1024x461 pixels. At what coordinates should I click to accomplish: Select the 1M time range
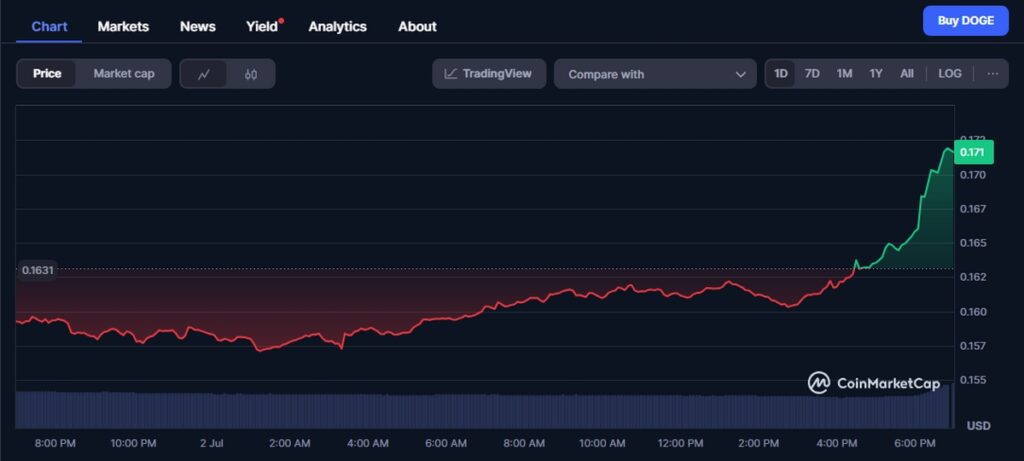coord(844,74)
